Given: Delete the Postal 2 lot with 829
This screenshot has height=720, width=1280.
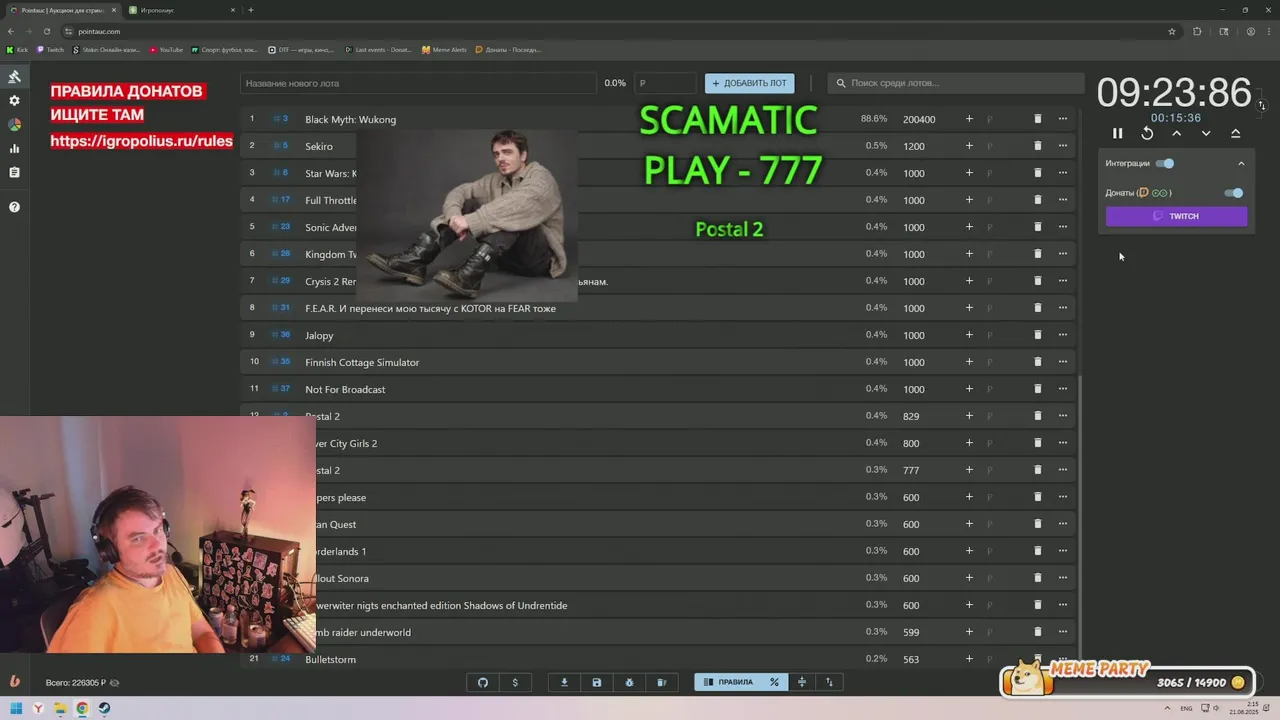Looking at the screenshot, I should (x=1037, y=416).
